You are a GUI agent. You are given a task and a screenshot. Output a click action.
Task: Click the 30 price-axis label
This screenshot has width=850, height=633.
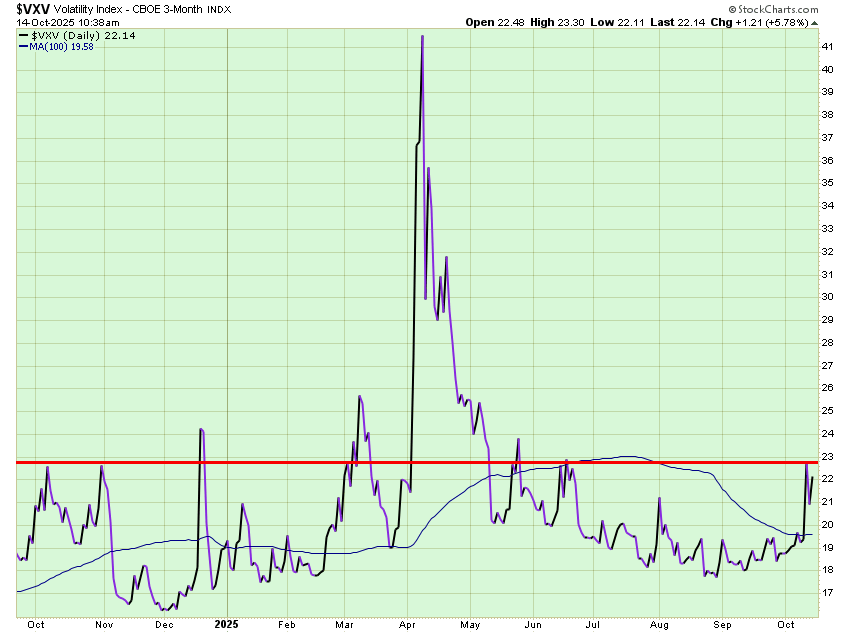coord(827,297)
